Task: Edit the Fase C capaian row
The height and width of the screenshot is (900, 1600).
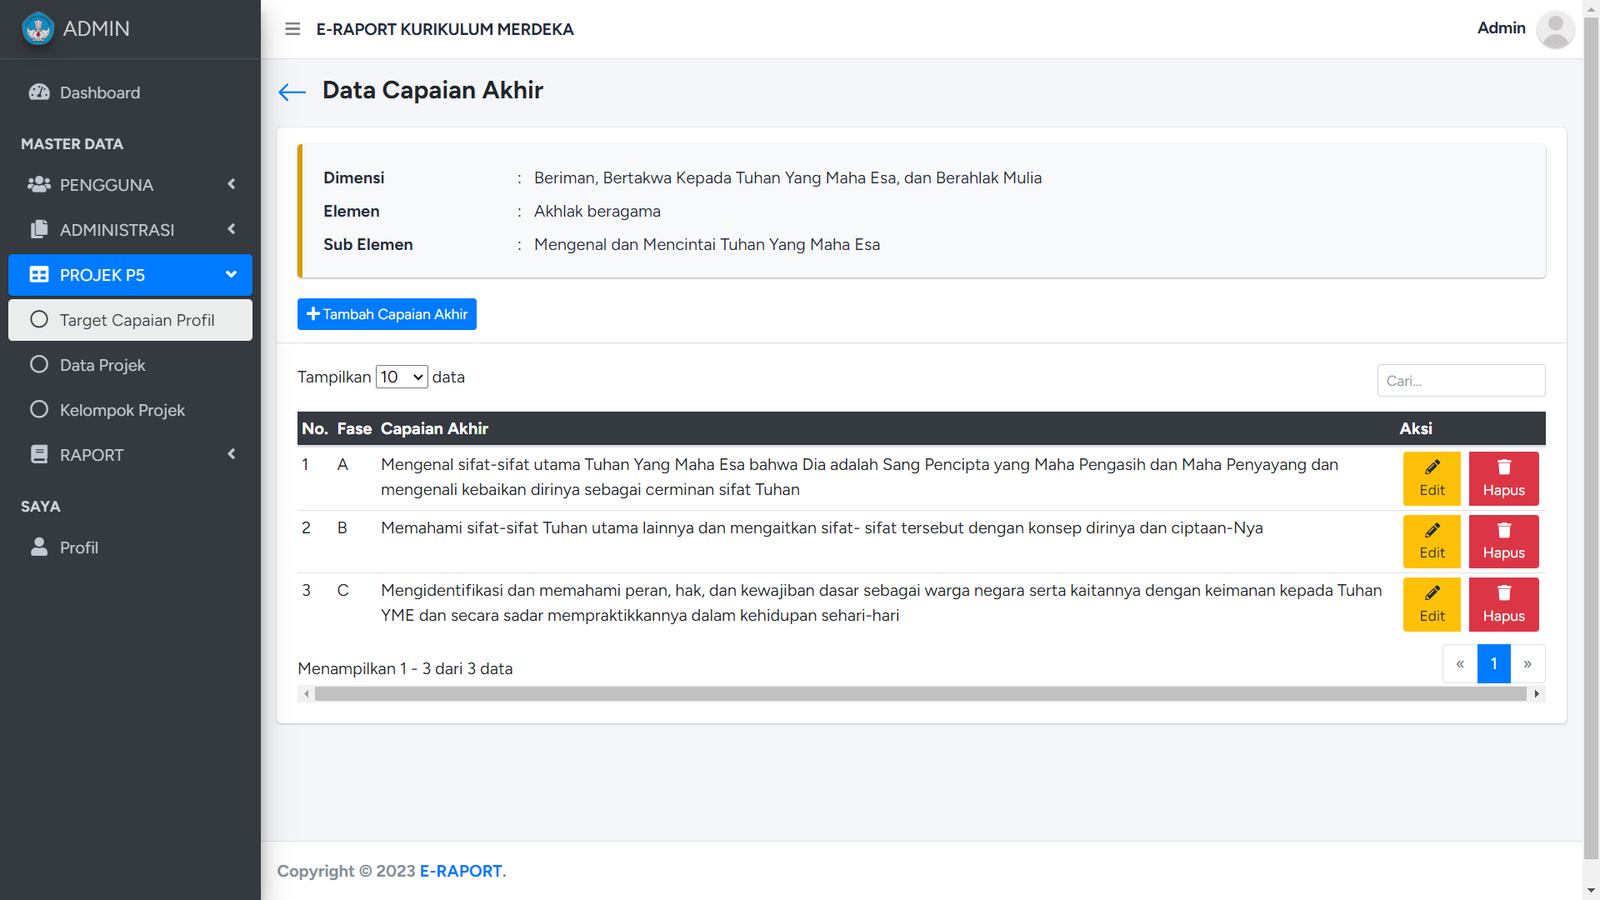Action: pyautogui.click(x=1431, y=604)
